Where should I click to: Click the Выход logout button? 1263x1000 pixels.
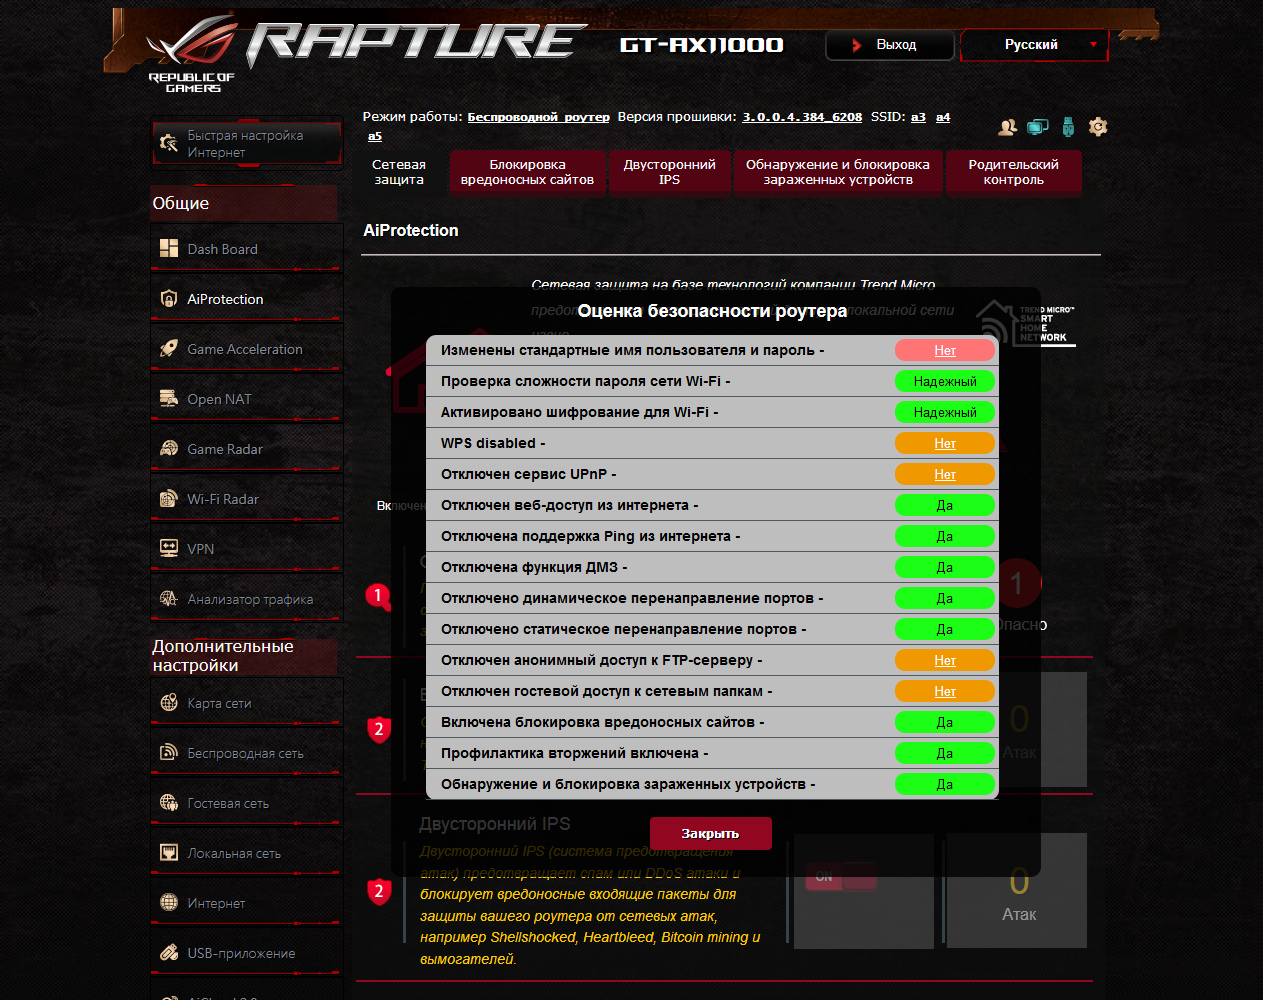tap(889, 45)
